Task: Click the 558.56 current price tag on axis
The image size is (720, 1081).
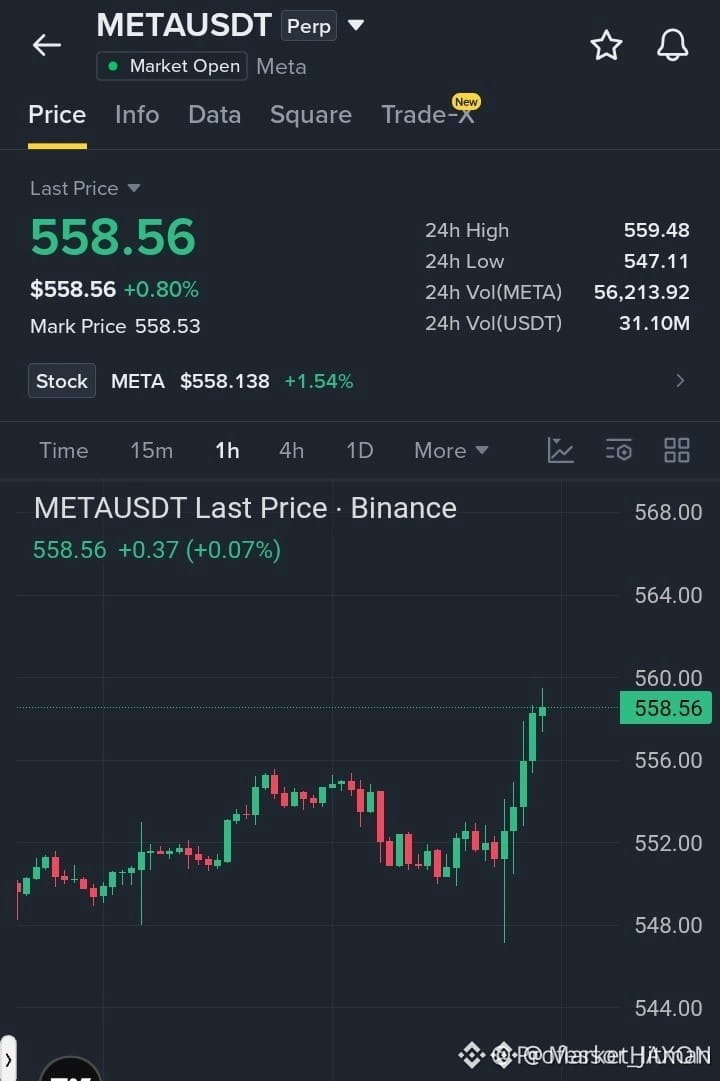Action: coord(666,707)
